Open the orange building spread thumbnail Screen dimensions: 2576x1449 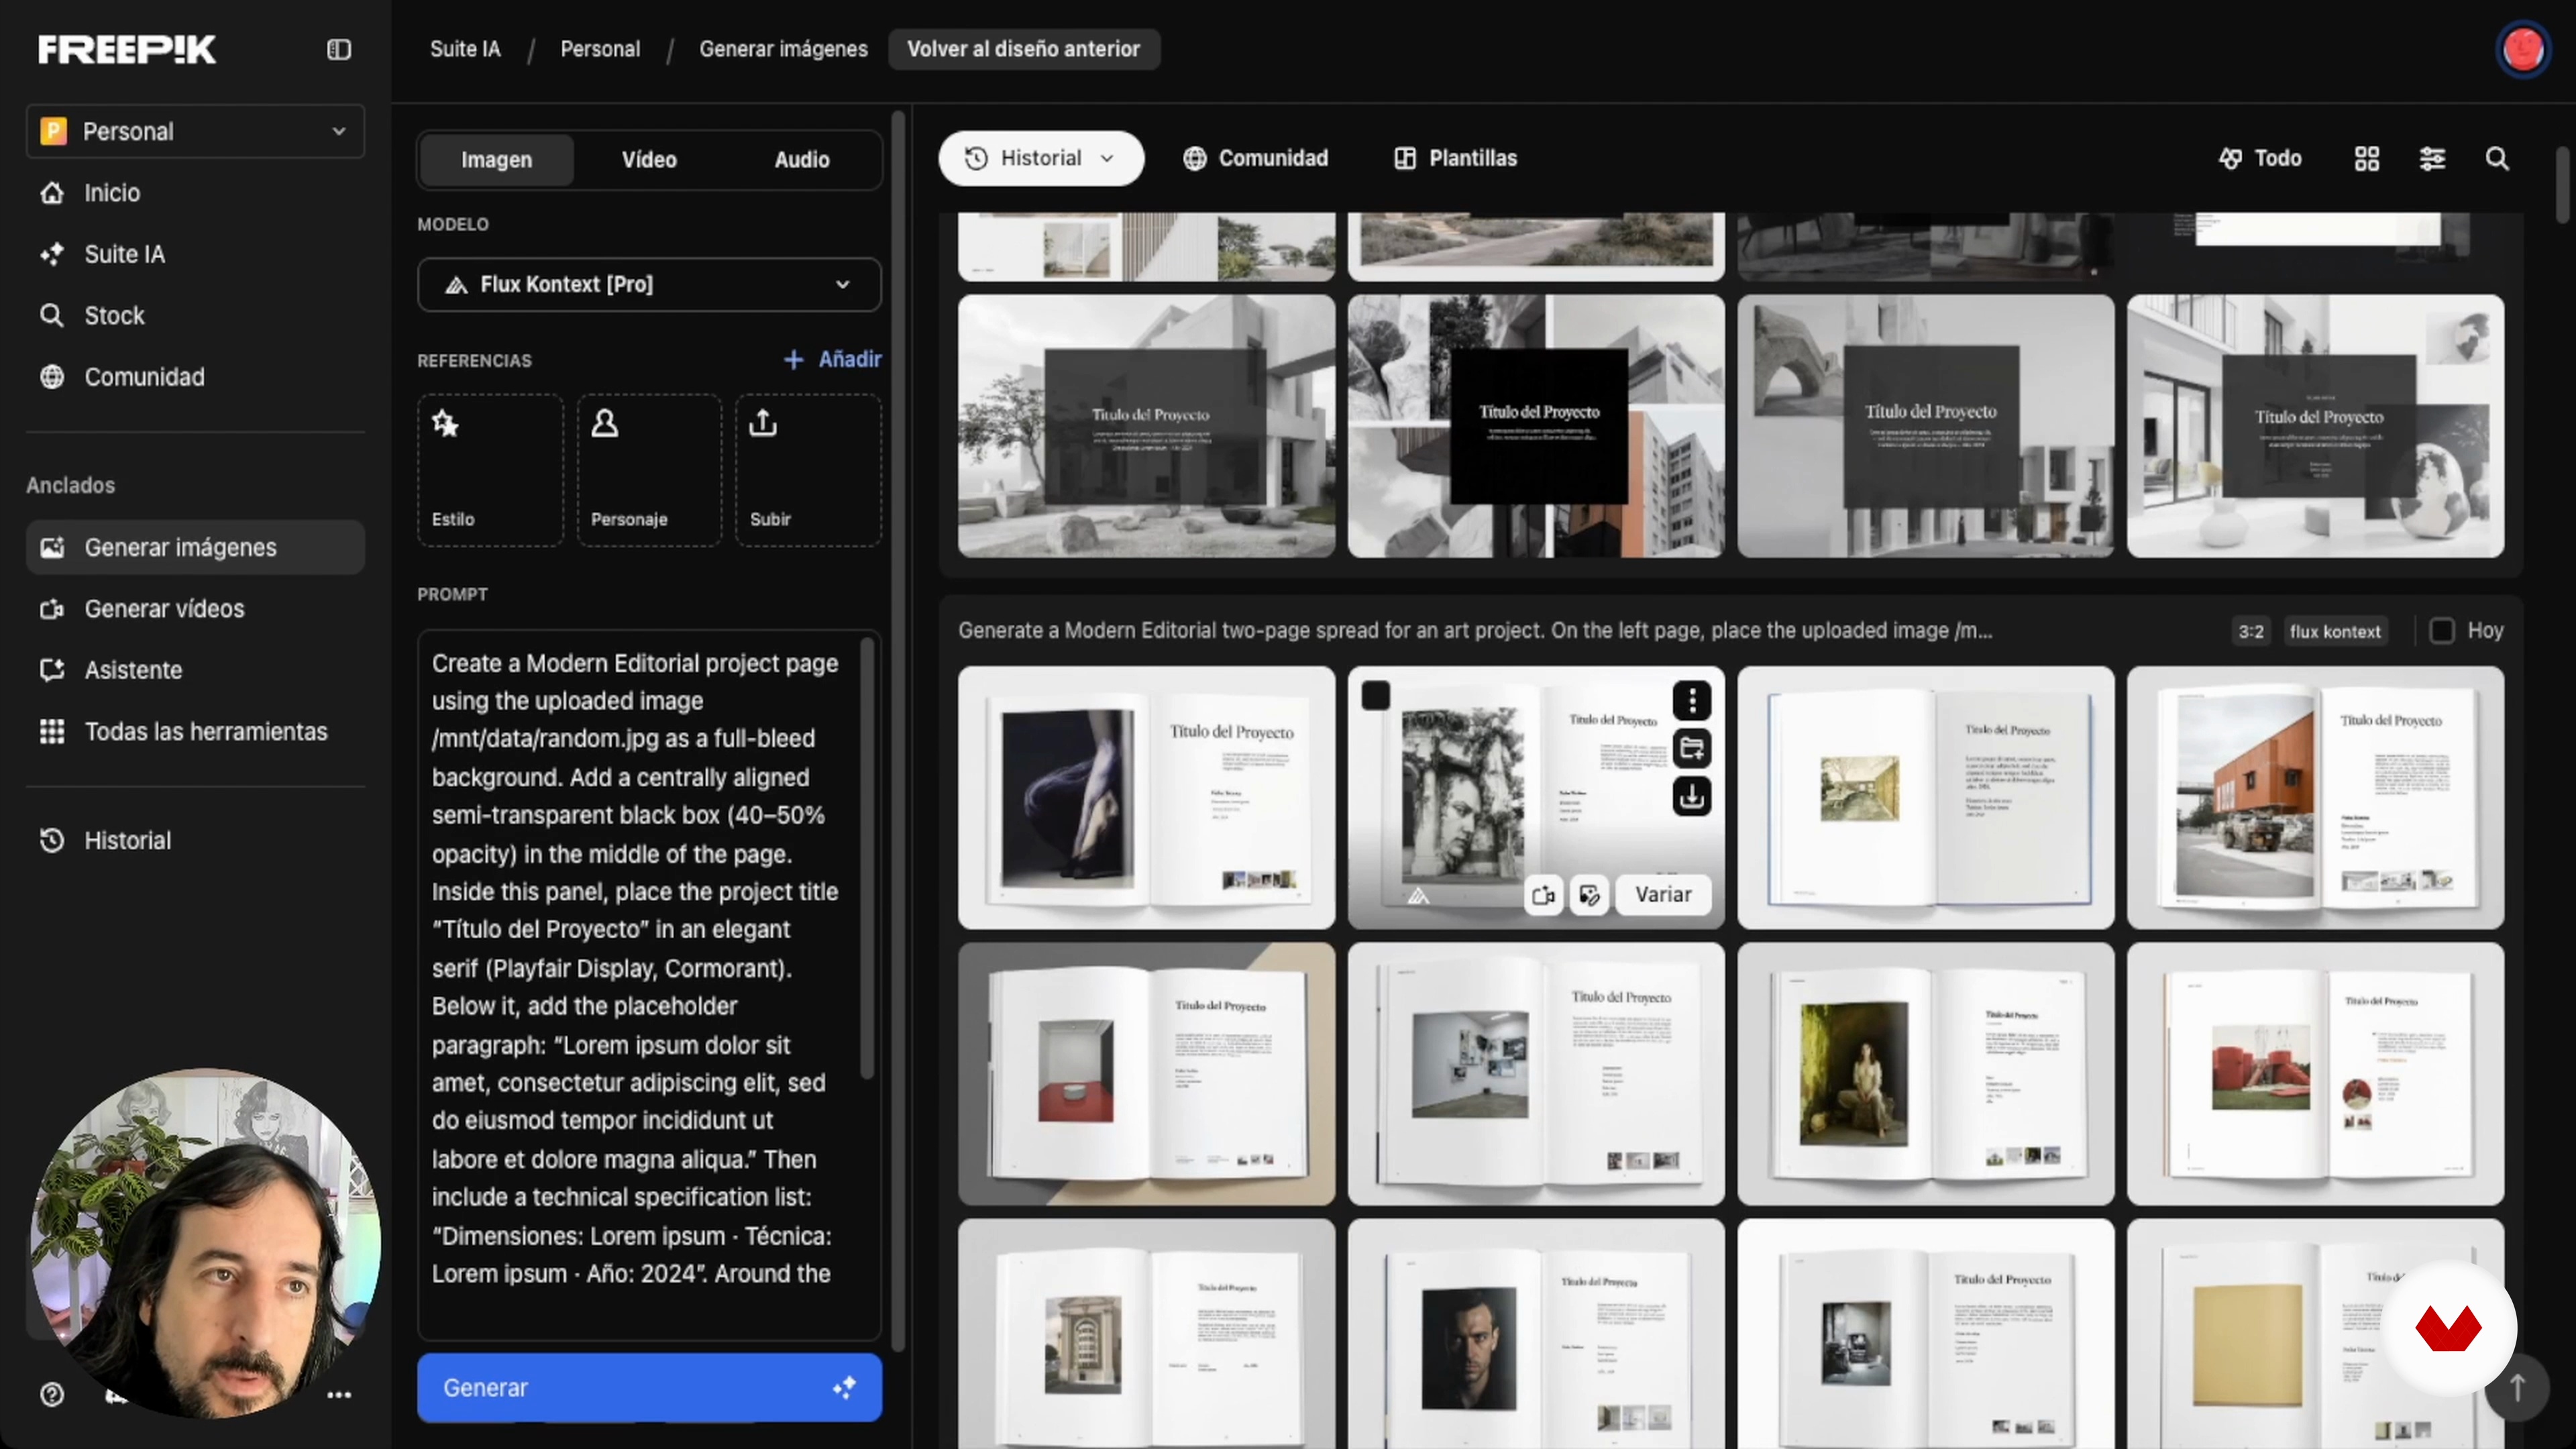click(2315, 797)
